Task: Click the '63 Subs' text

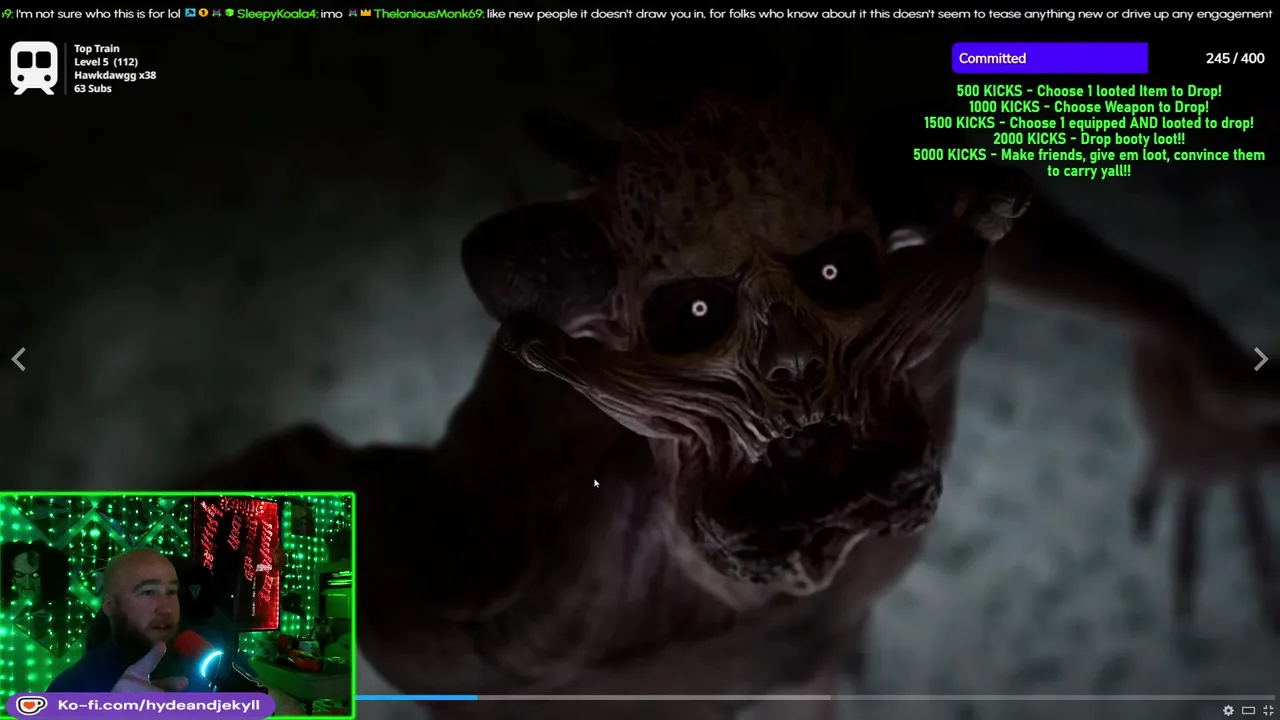Action: (x=92, y=88)
